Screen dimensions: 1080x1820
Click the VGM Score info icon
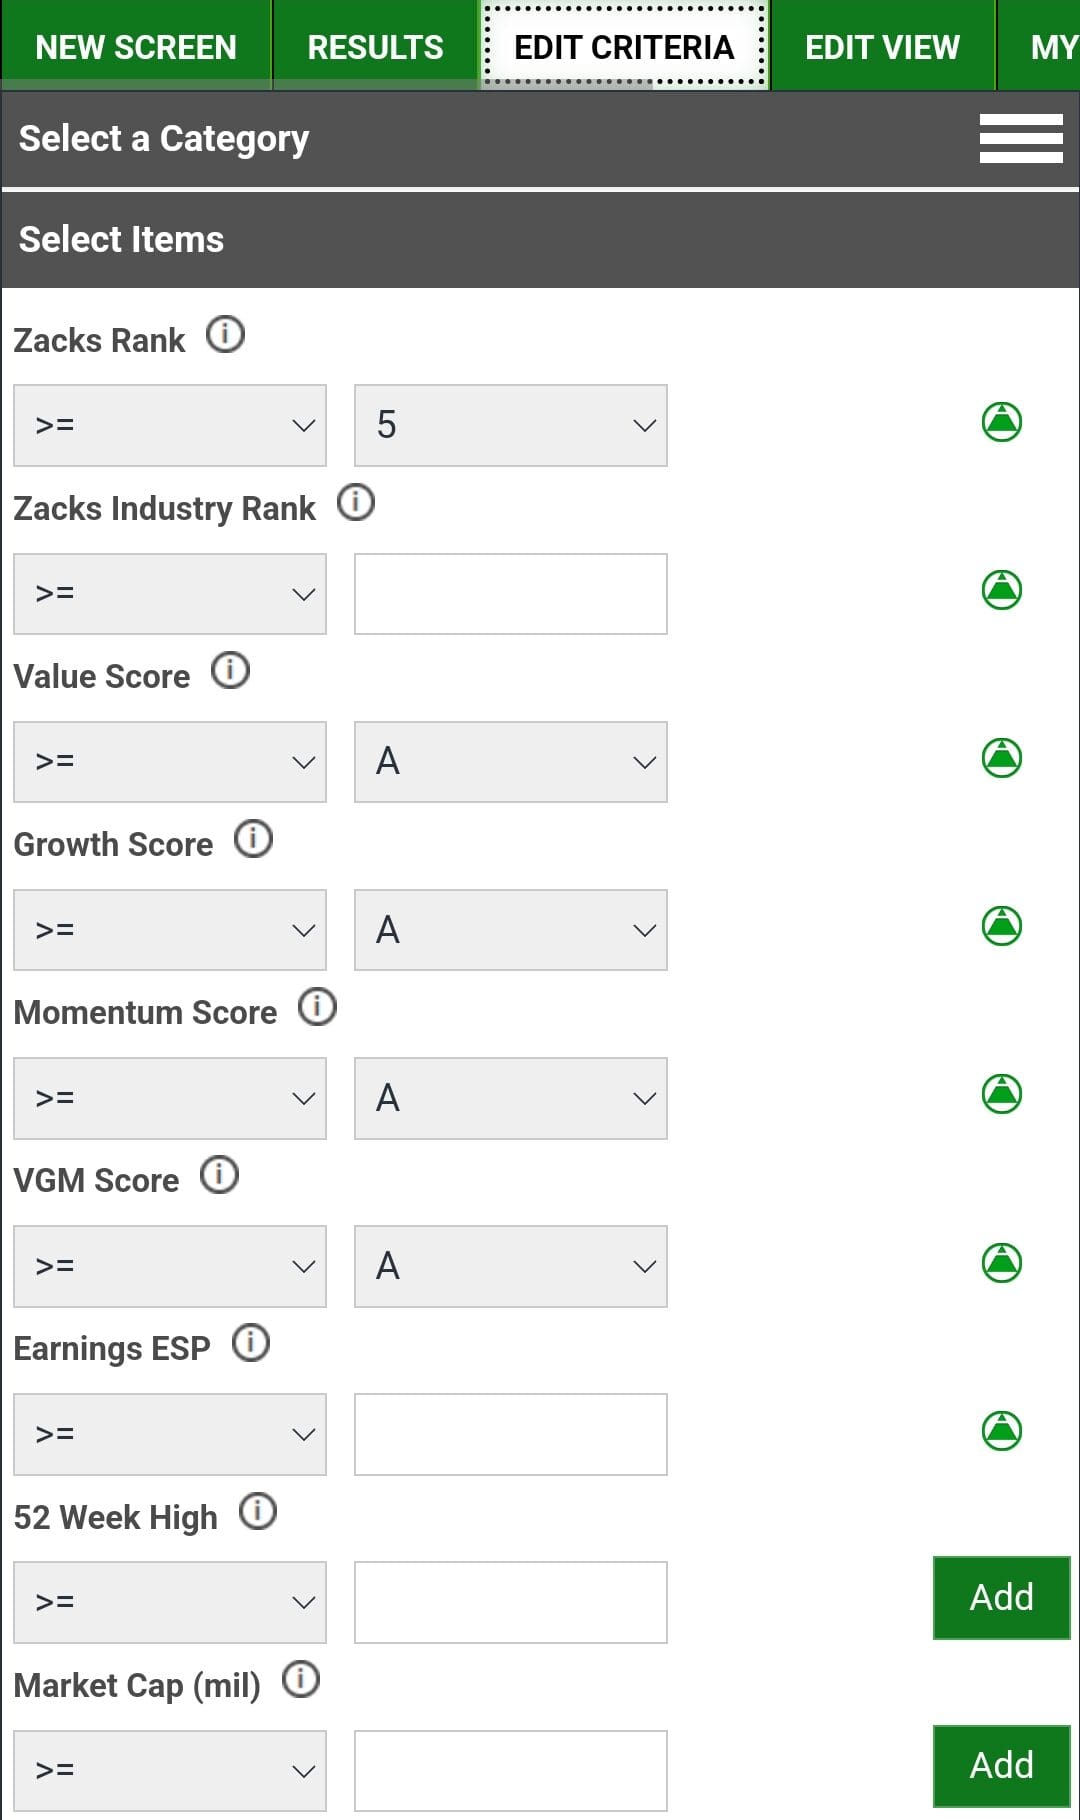[219, 1175]
